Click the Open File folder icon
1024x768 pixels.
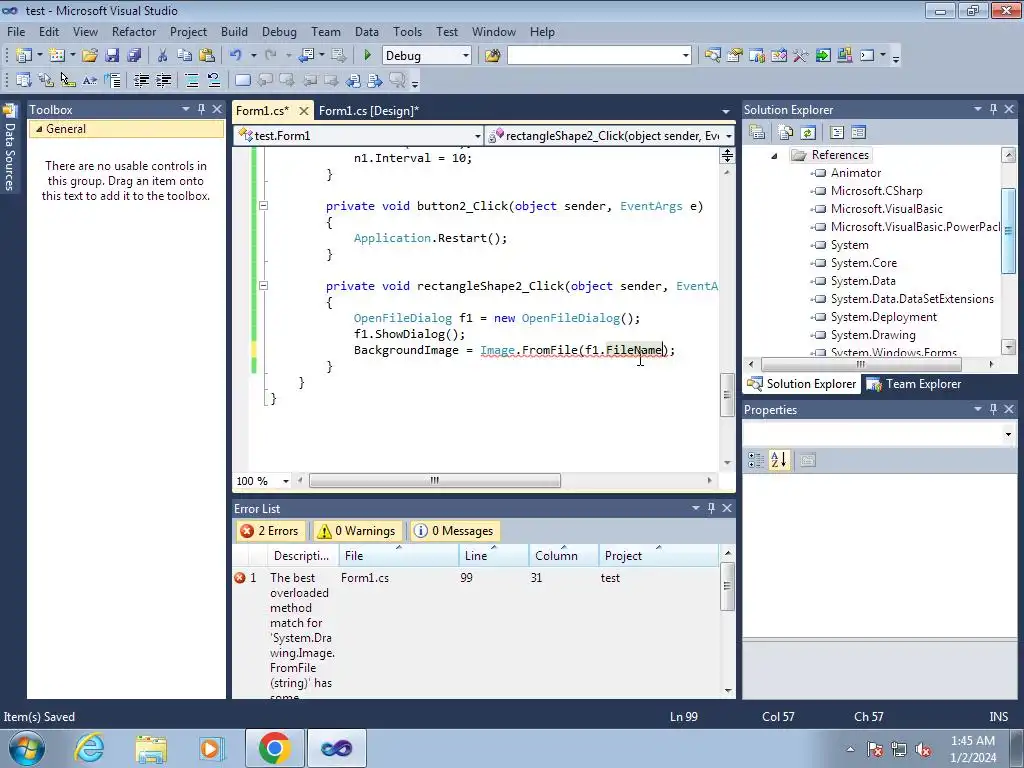tap(90, 56)
